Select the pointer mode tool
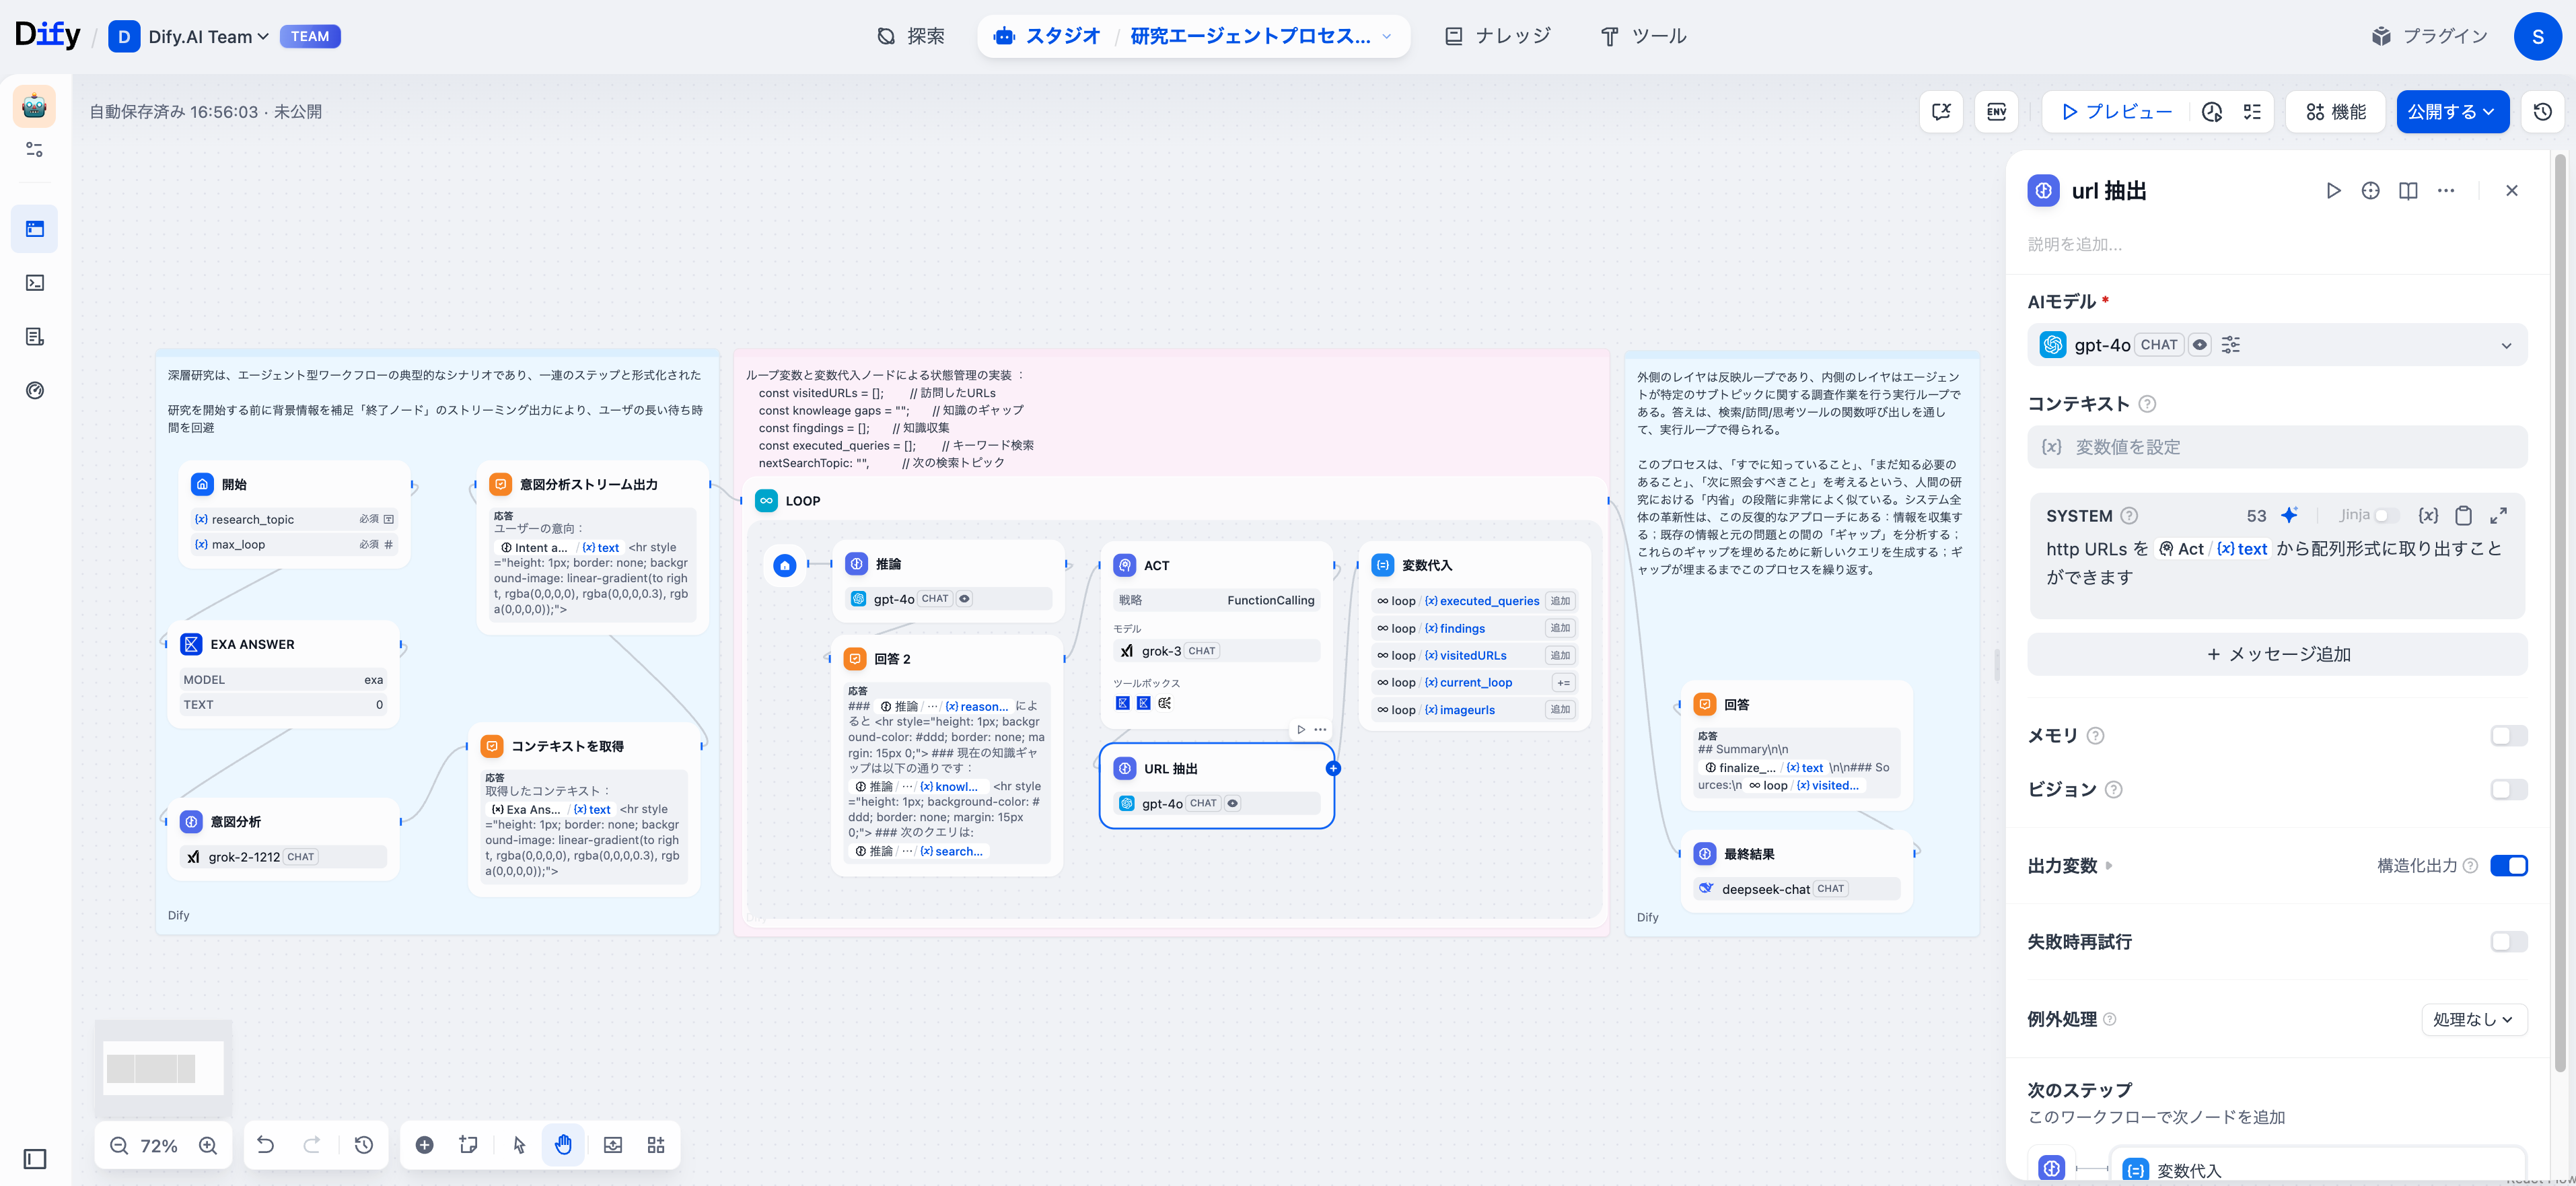Screen dimensions: 2576x1186 (519, 1145)
